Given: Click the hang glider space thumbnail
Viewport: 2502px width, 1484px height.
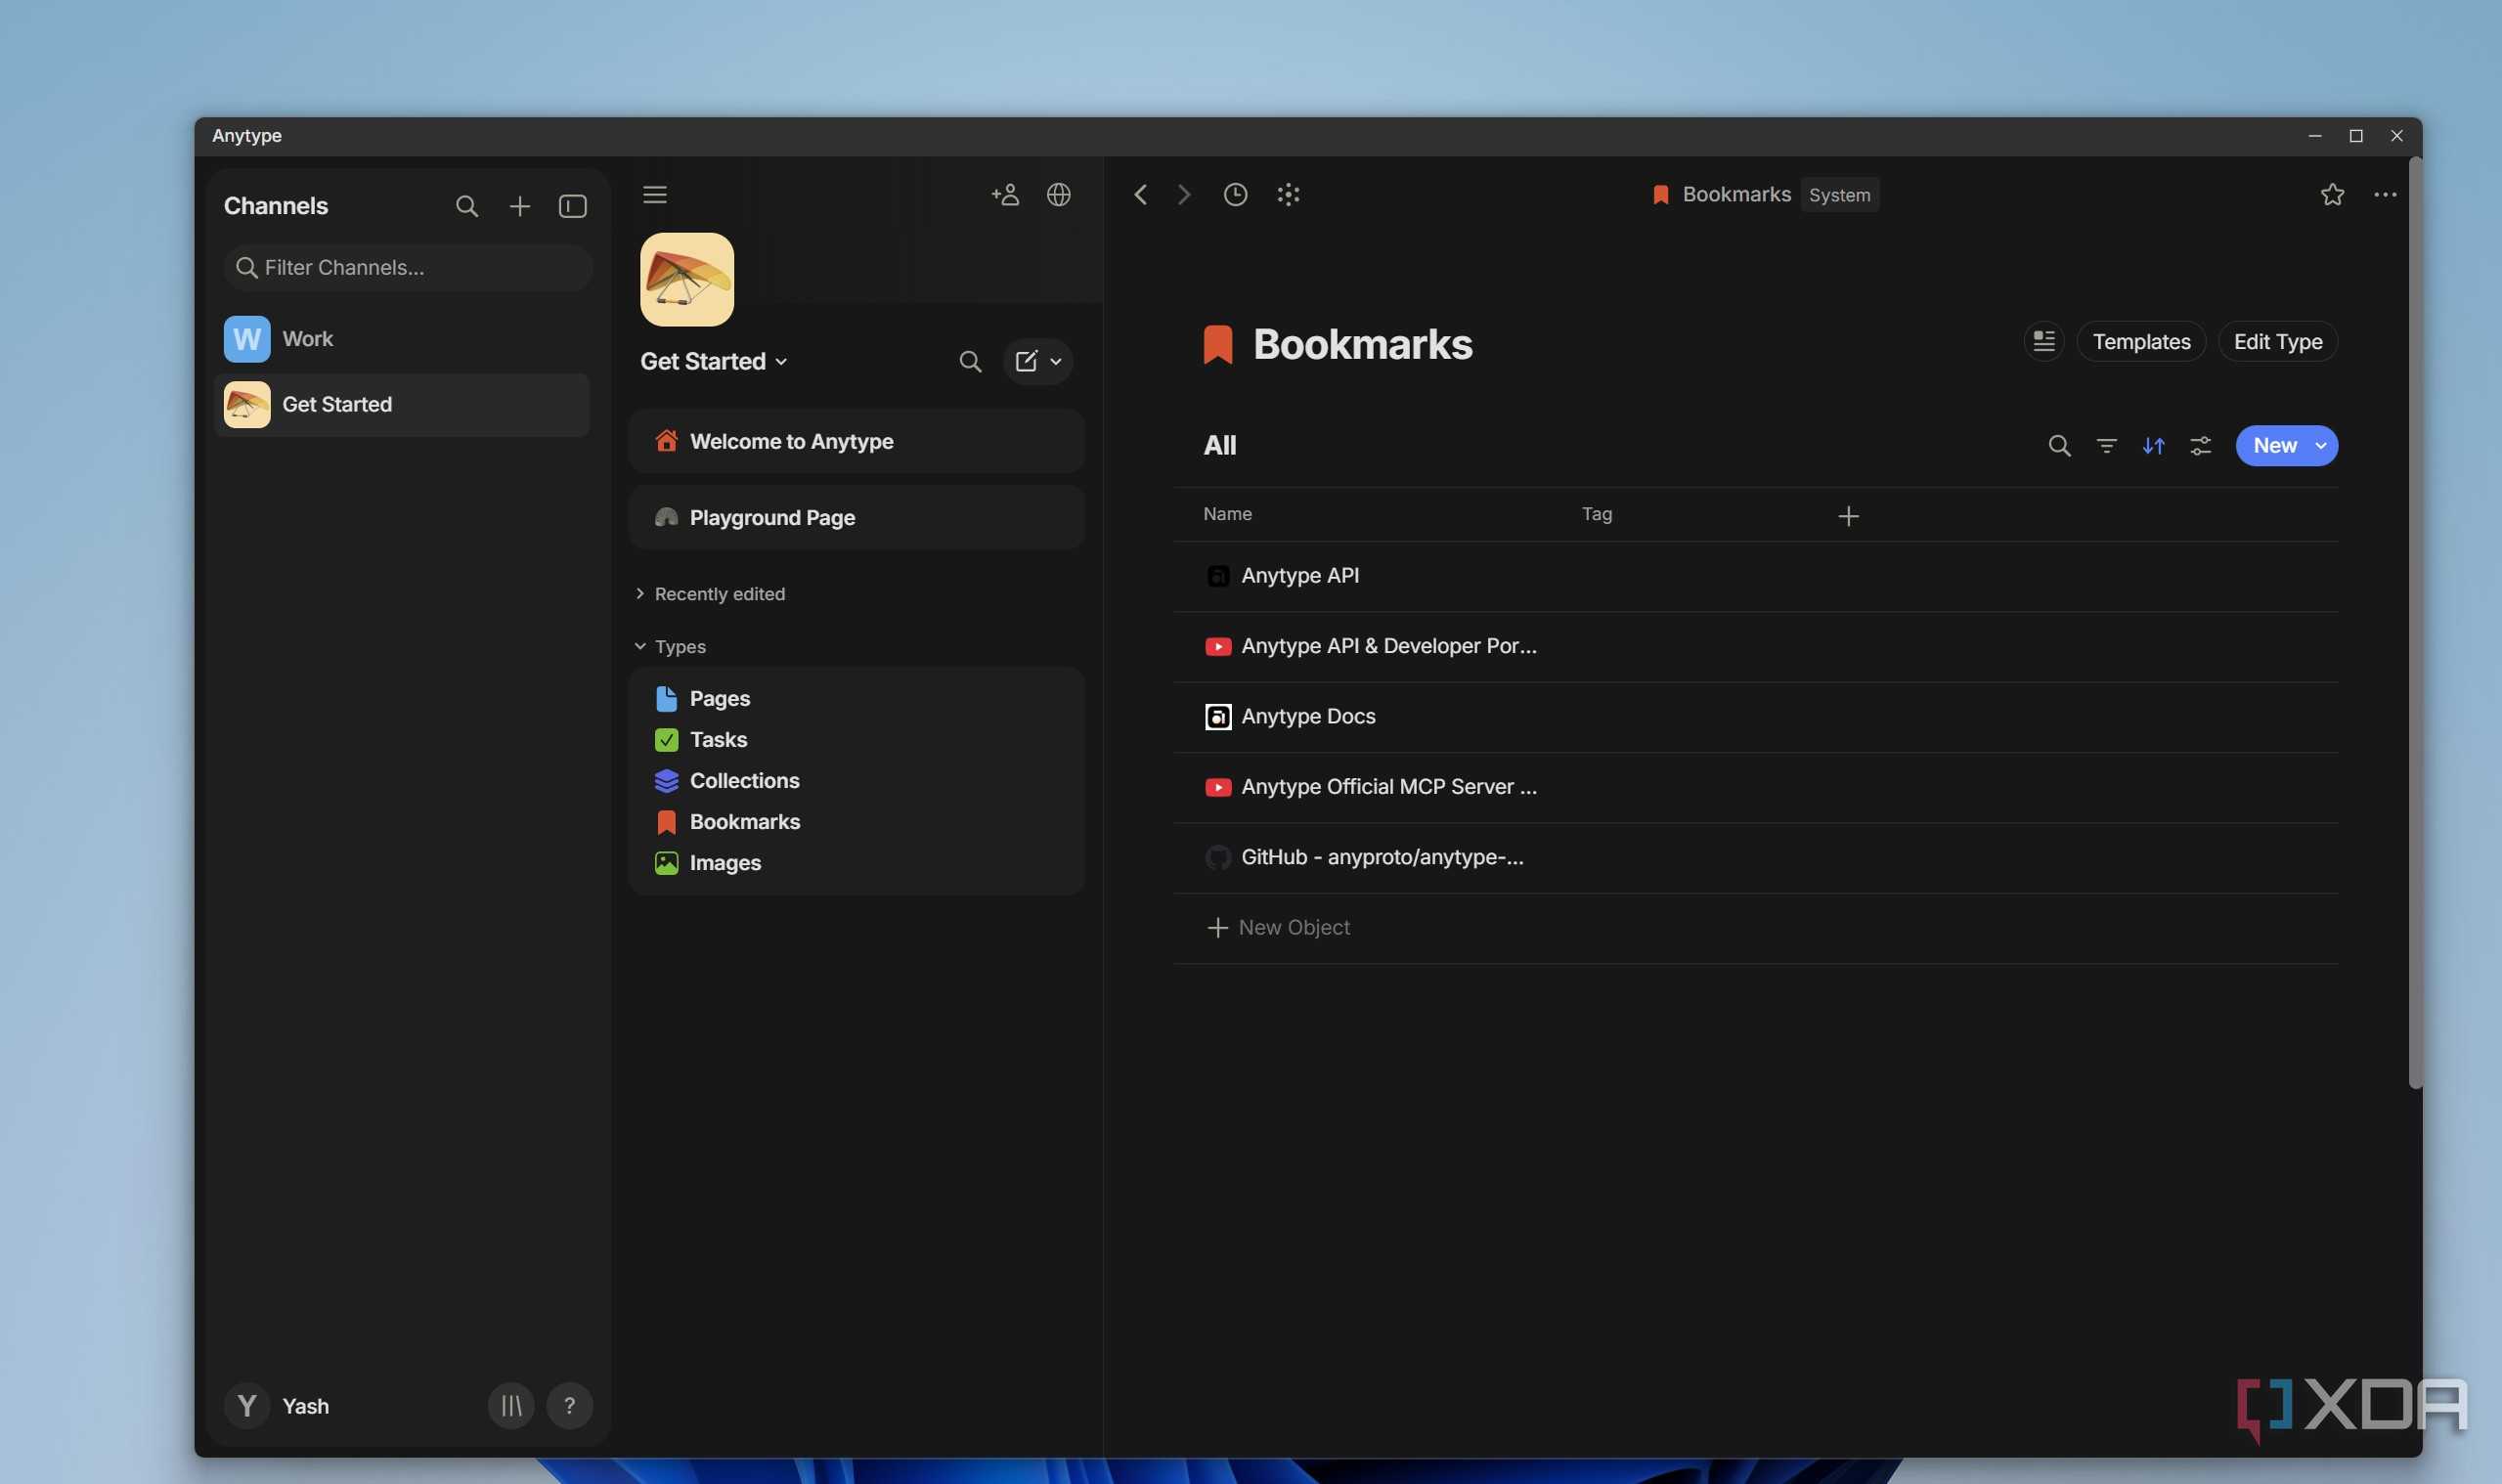Looking at the screenshot, I should pyautogui.click(x=687, y=279).
